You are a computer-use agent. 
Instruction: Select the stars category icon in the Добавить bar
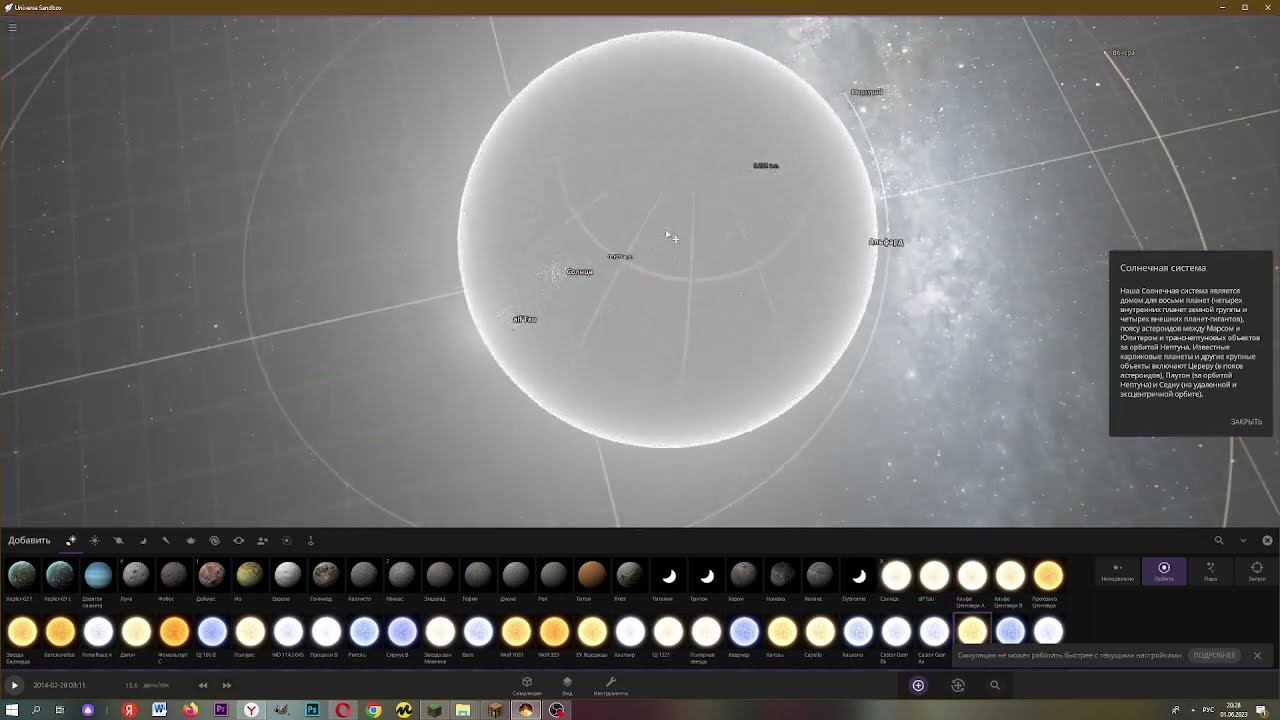[95, 540]
